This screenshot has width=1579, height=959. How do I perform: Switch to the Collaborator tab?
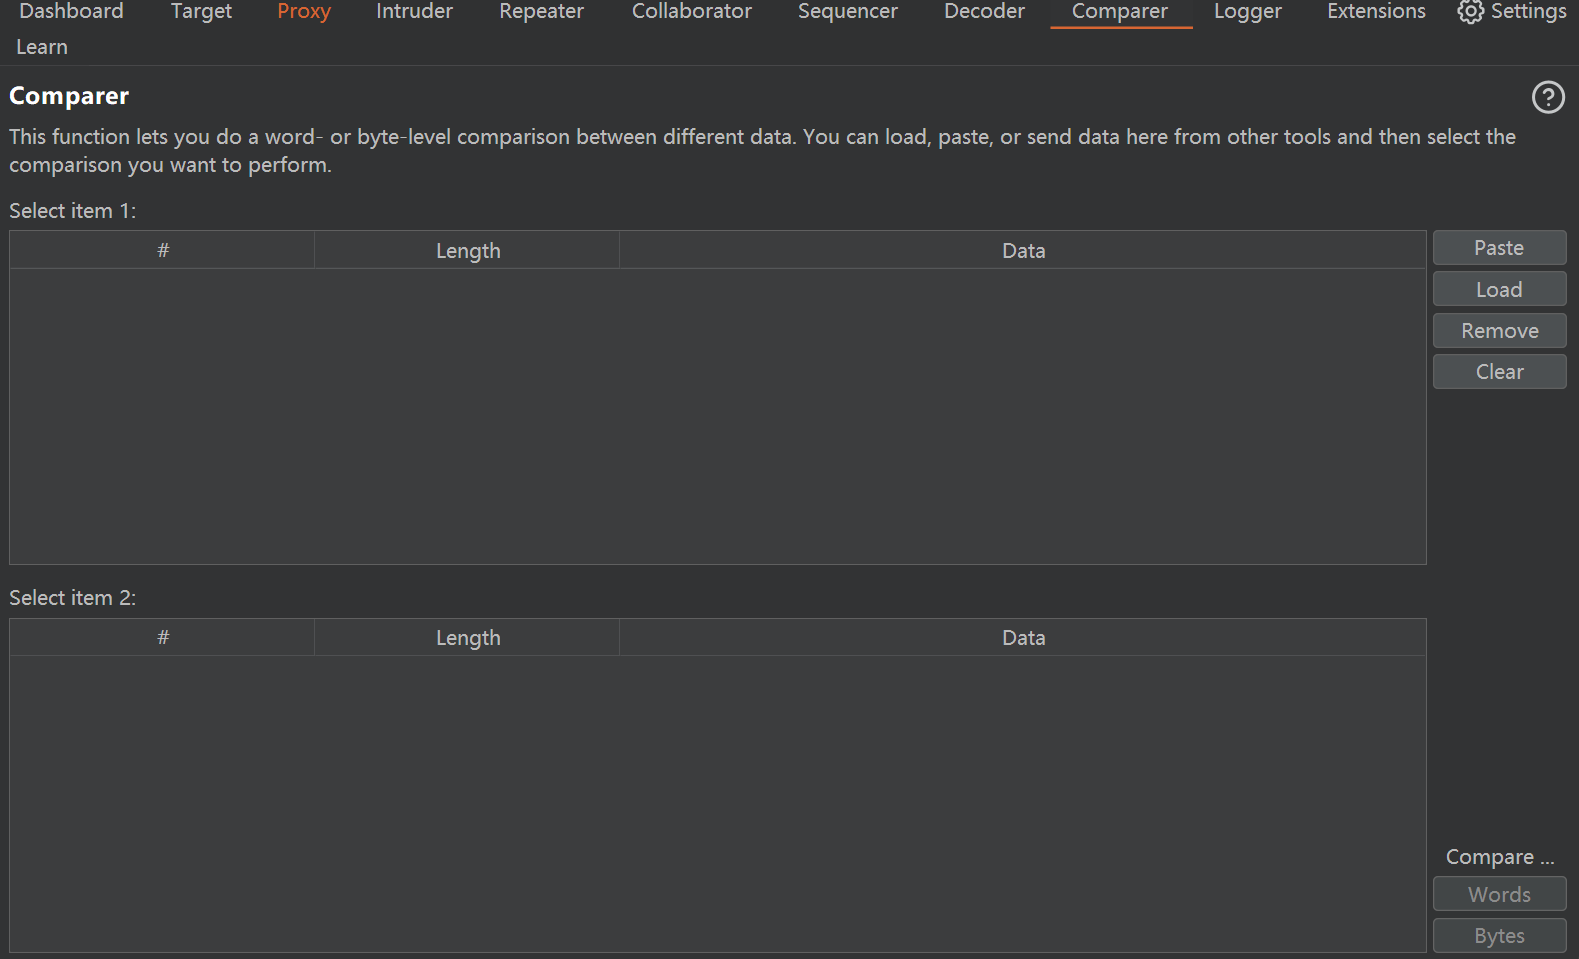(x=691, y=12)
